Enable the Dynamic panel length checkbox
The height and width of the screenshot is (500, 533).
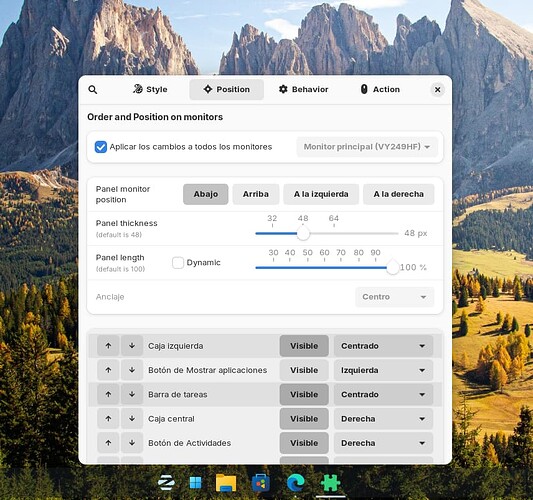pyautogui.click(x=178, y=262)
